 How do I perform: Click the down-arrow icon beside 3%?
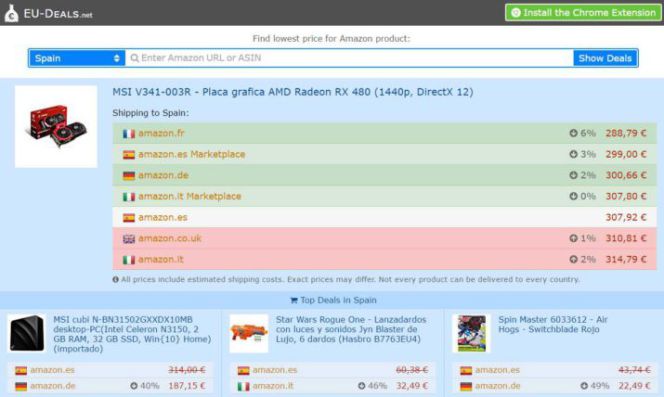coord(573,154)
